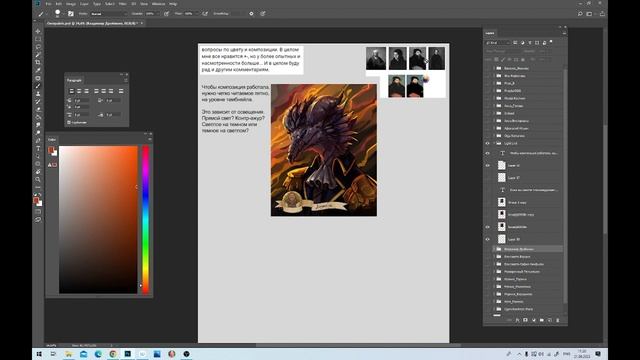
Task: Select the Clone Stamp tool
Action: coord(38,93)
